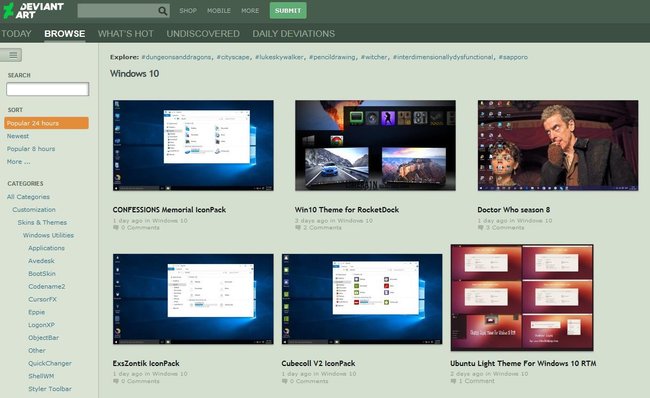Click comment icon under Ubuntu Light Theme

(453, 381)
